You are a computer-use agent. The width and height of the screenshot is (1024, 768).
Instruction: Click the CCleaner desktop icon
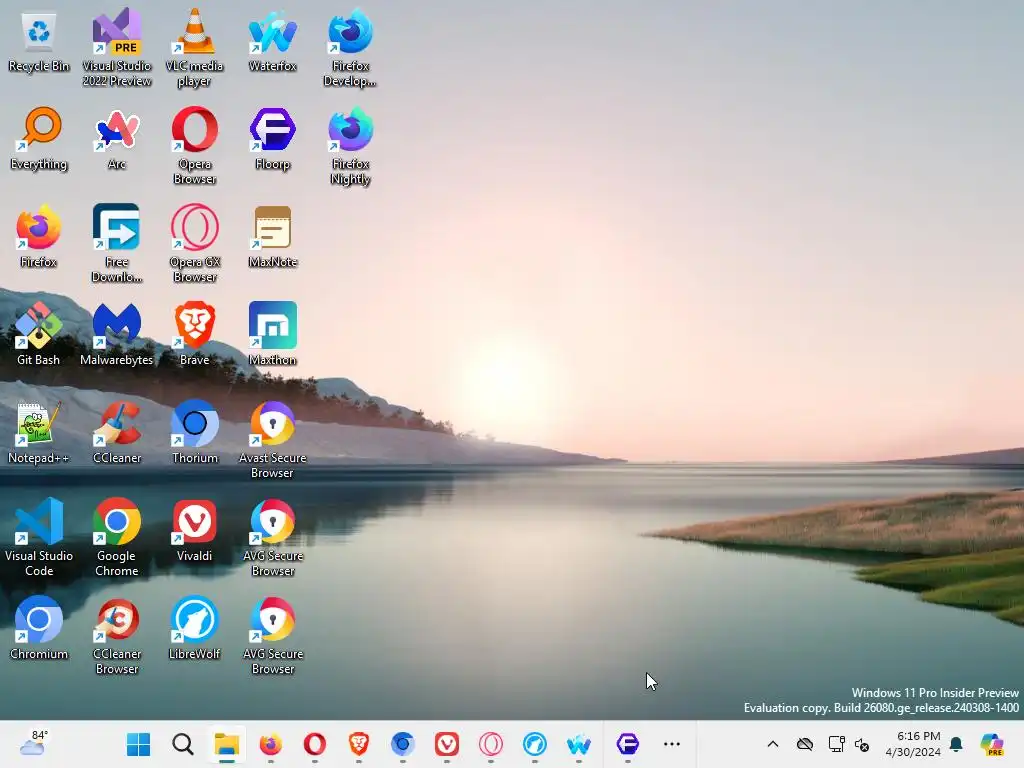point(117,432)
